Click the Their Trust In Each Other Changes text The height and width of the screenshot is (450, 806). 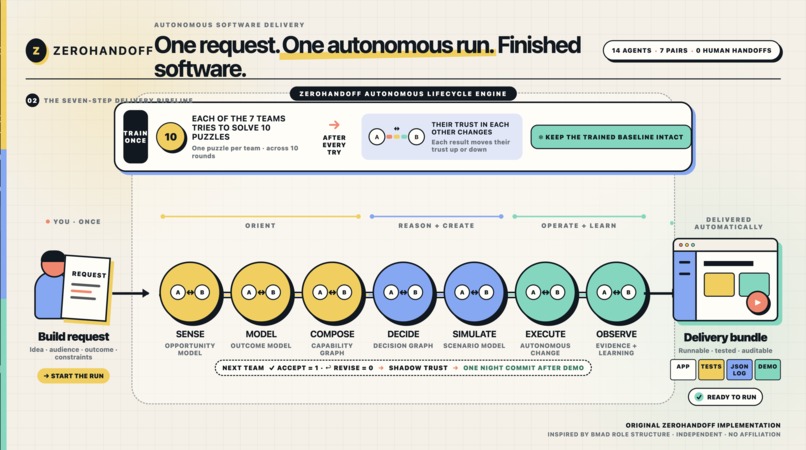click(x=470, y=128)
